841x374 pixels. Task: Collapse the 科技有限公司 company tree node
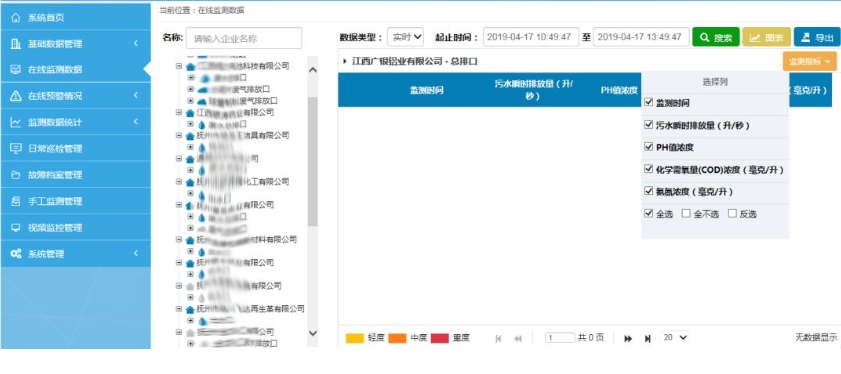coord(179,67)
